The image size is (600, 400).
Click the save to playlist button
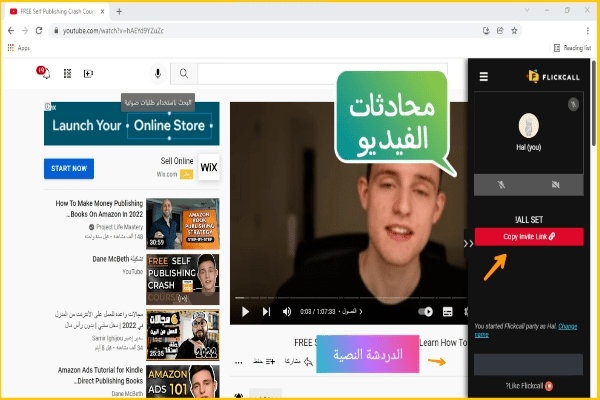[264, 361]
